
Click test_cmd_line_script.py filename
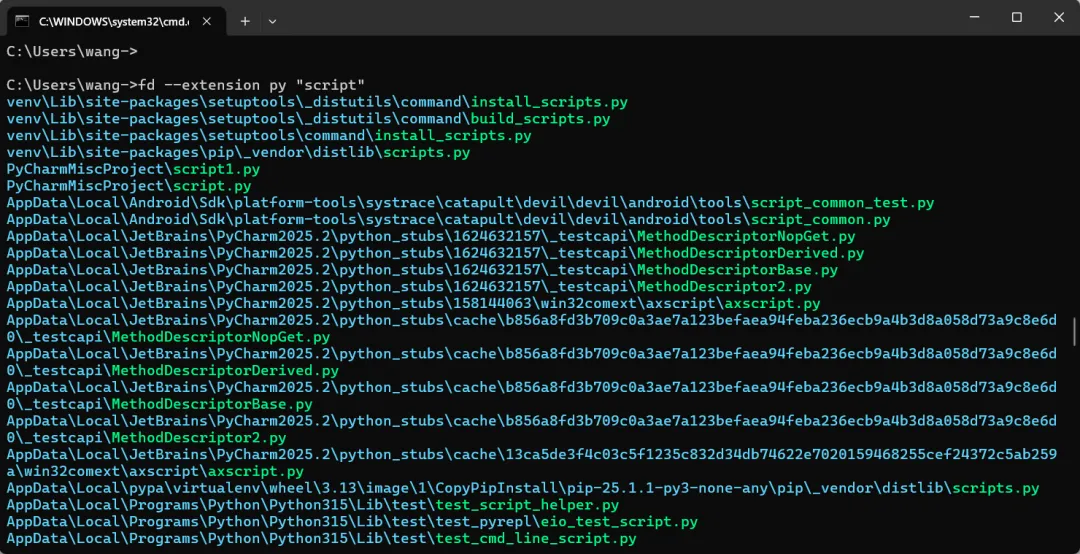click(536, 538)
